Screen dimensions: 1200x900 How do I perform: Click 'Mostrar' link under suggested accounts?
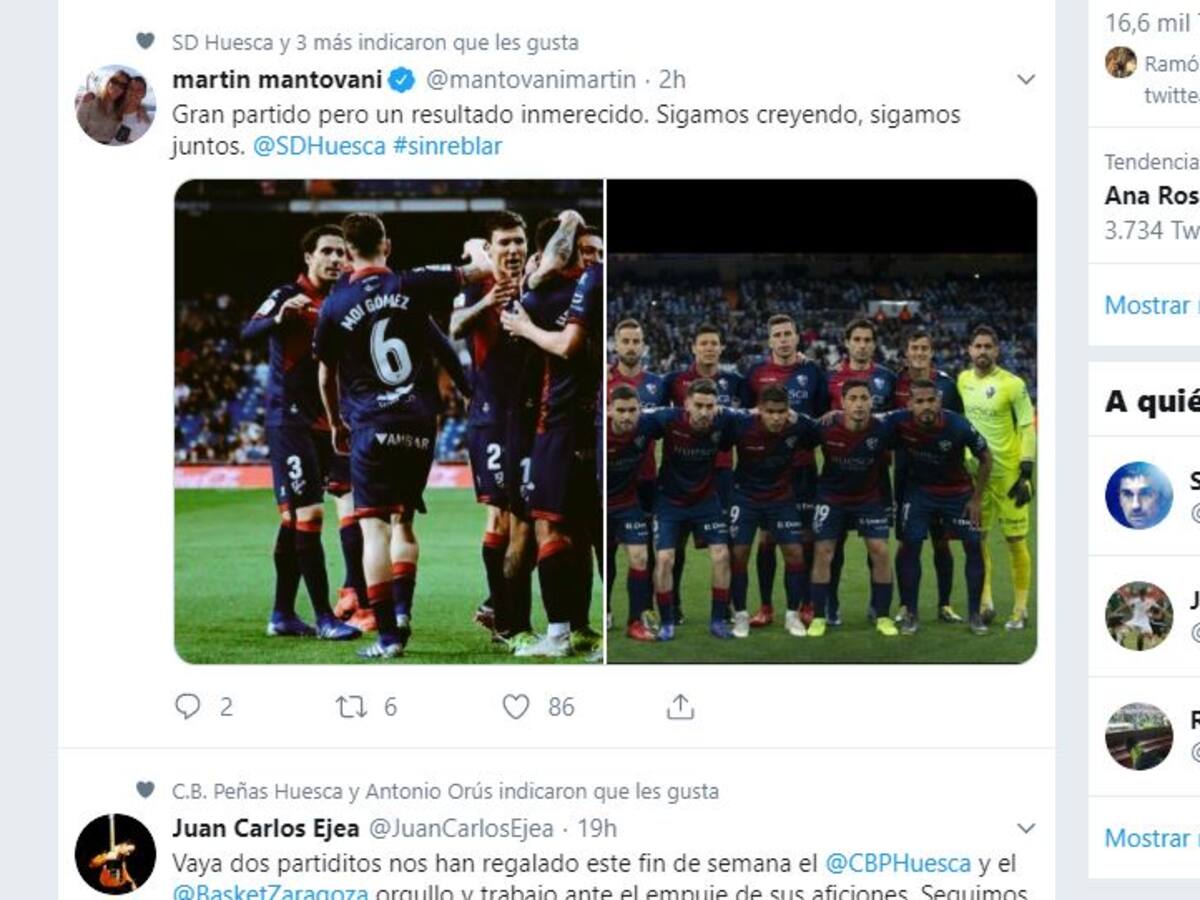pyautogui.click(x=1150, y=838)
